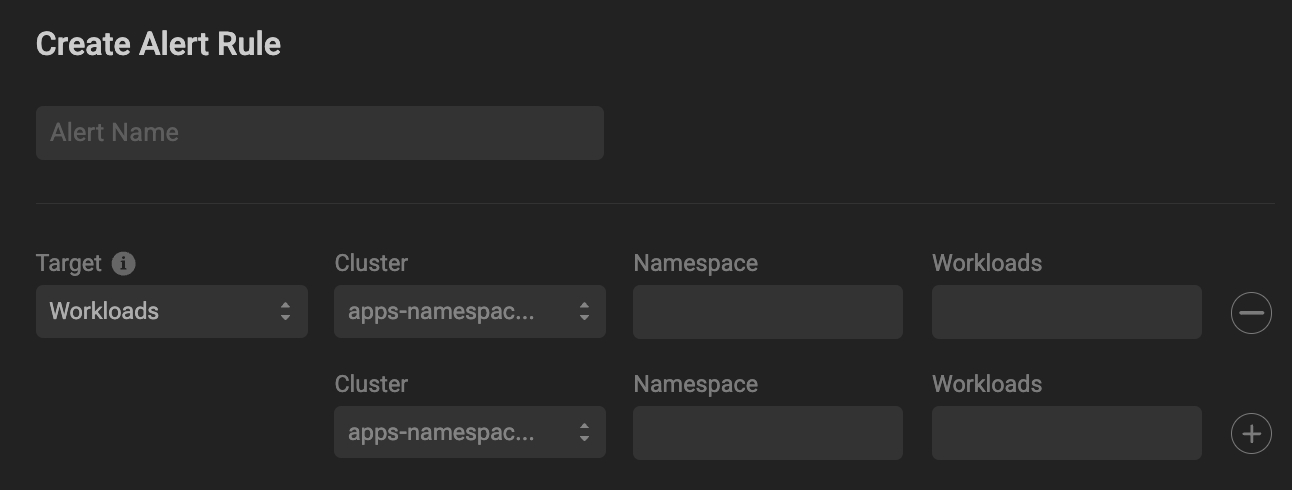This screenshot has height=490, width=1292.
Task: Click the Target label text
Action: coord(69,263)
